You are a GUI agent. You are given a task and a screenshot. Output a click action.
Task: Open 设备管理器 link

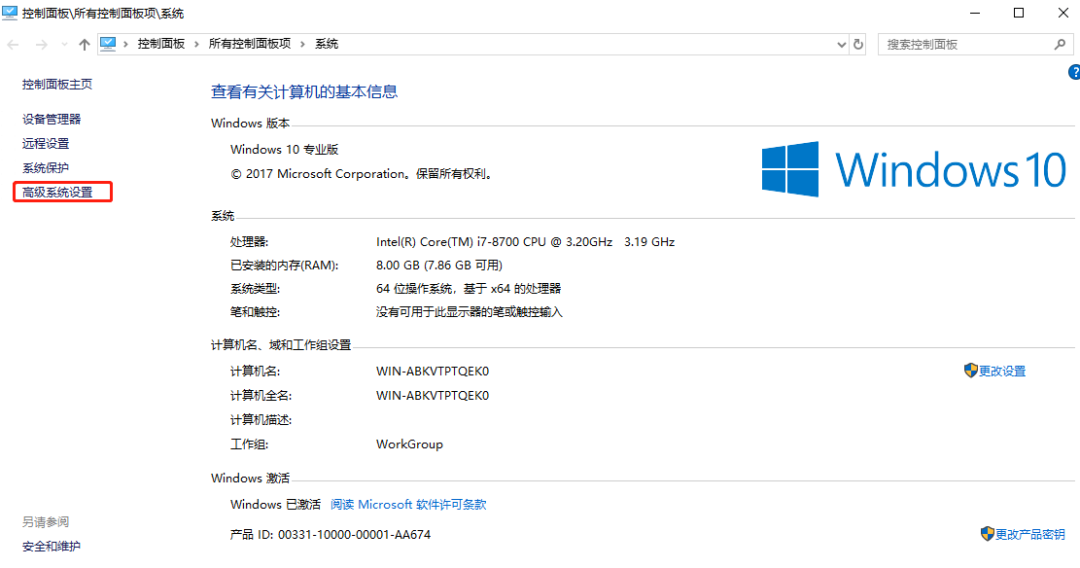52,119
